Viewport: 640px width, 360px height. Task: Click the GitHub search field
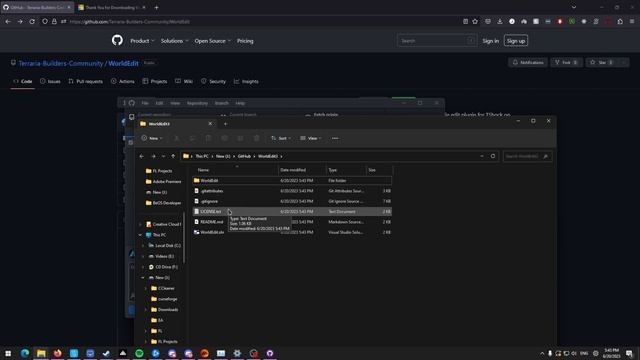pos(437,41)
